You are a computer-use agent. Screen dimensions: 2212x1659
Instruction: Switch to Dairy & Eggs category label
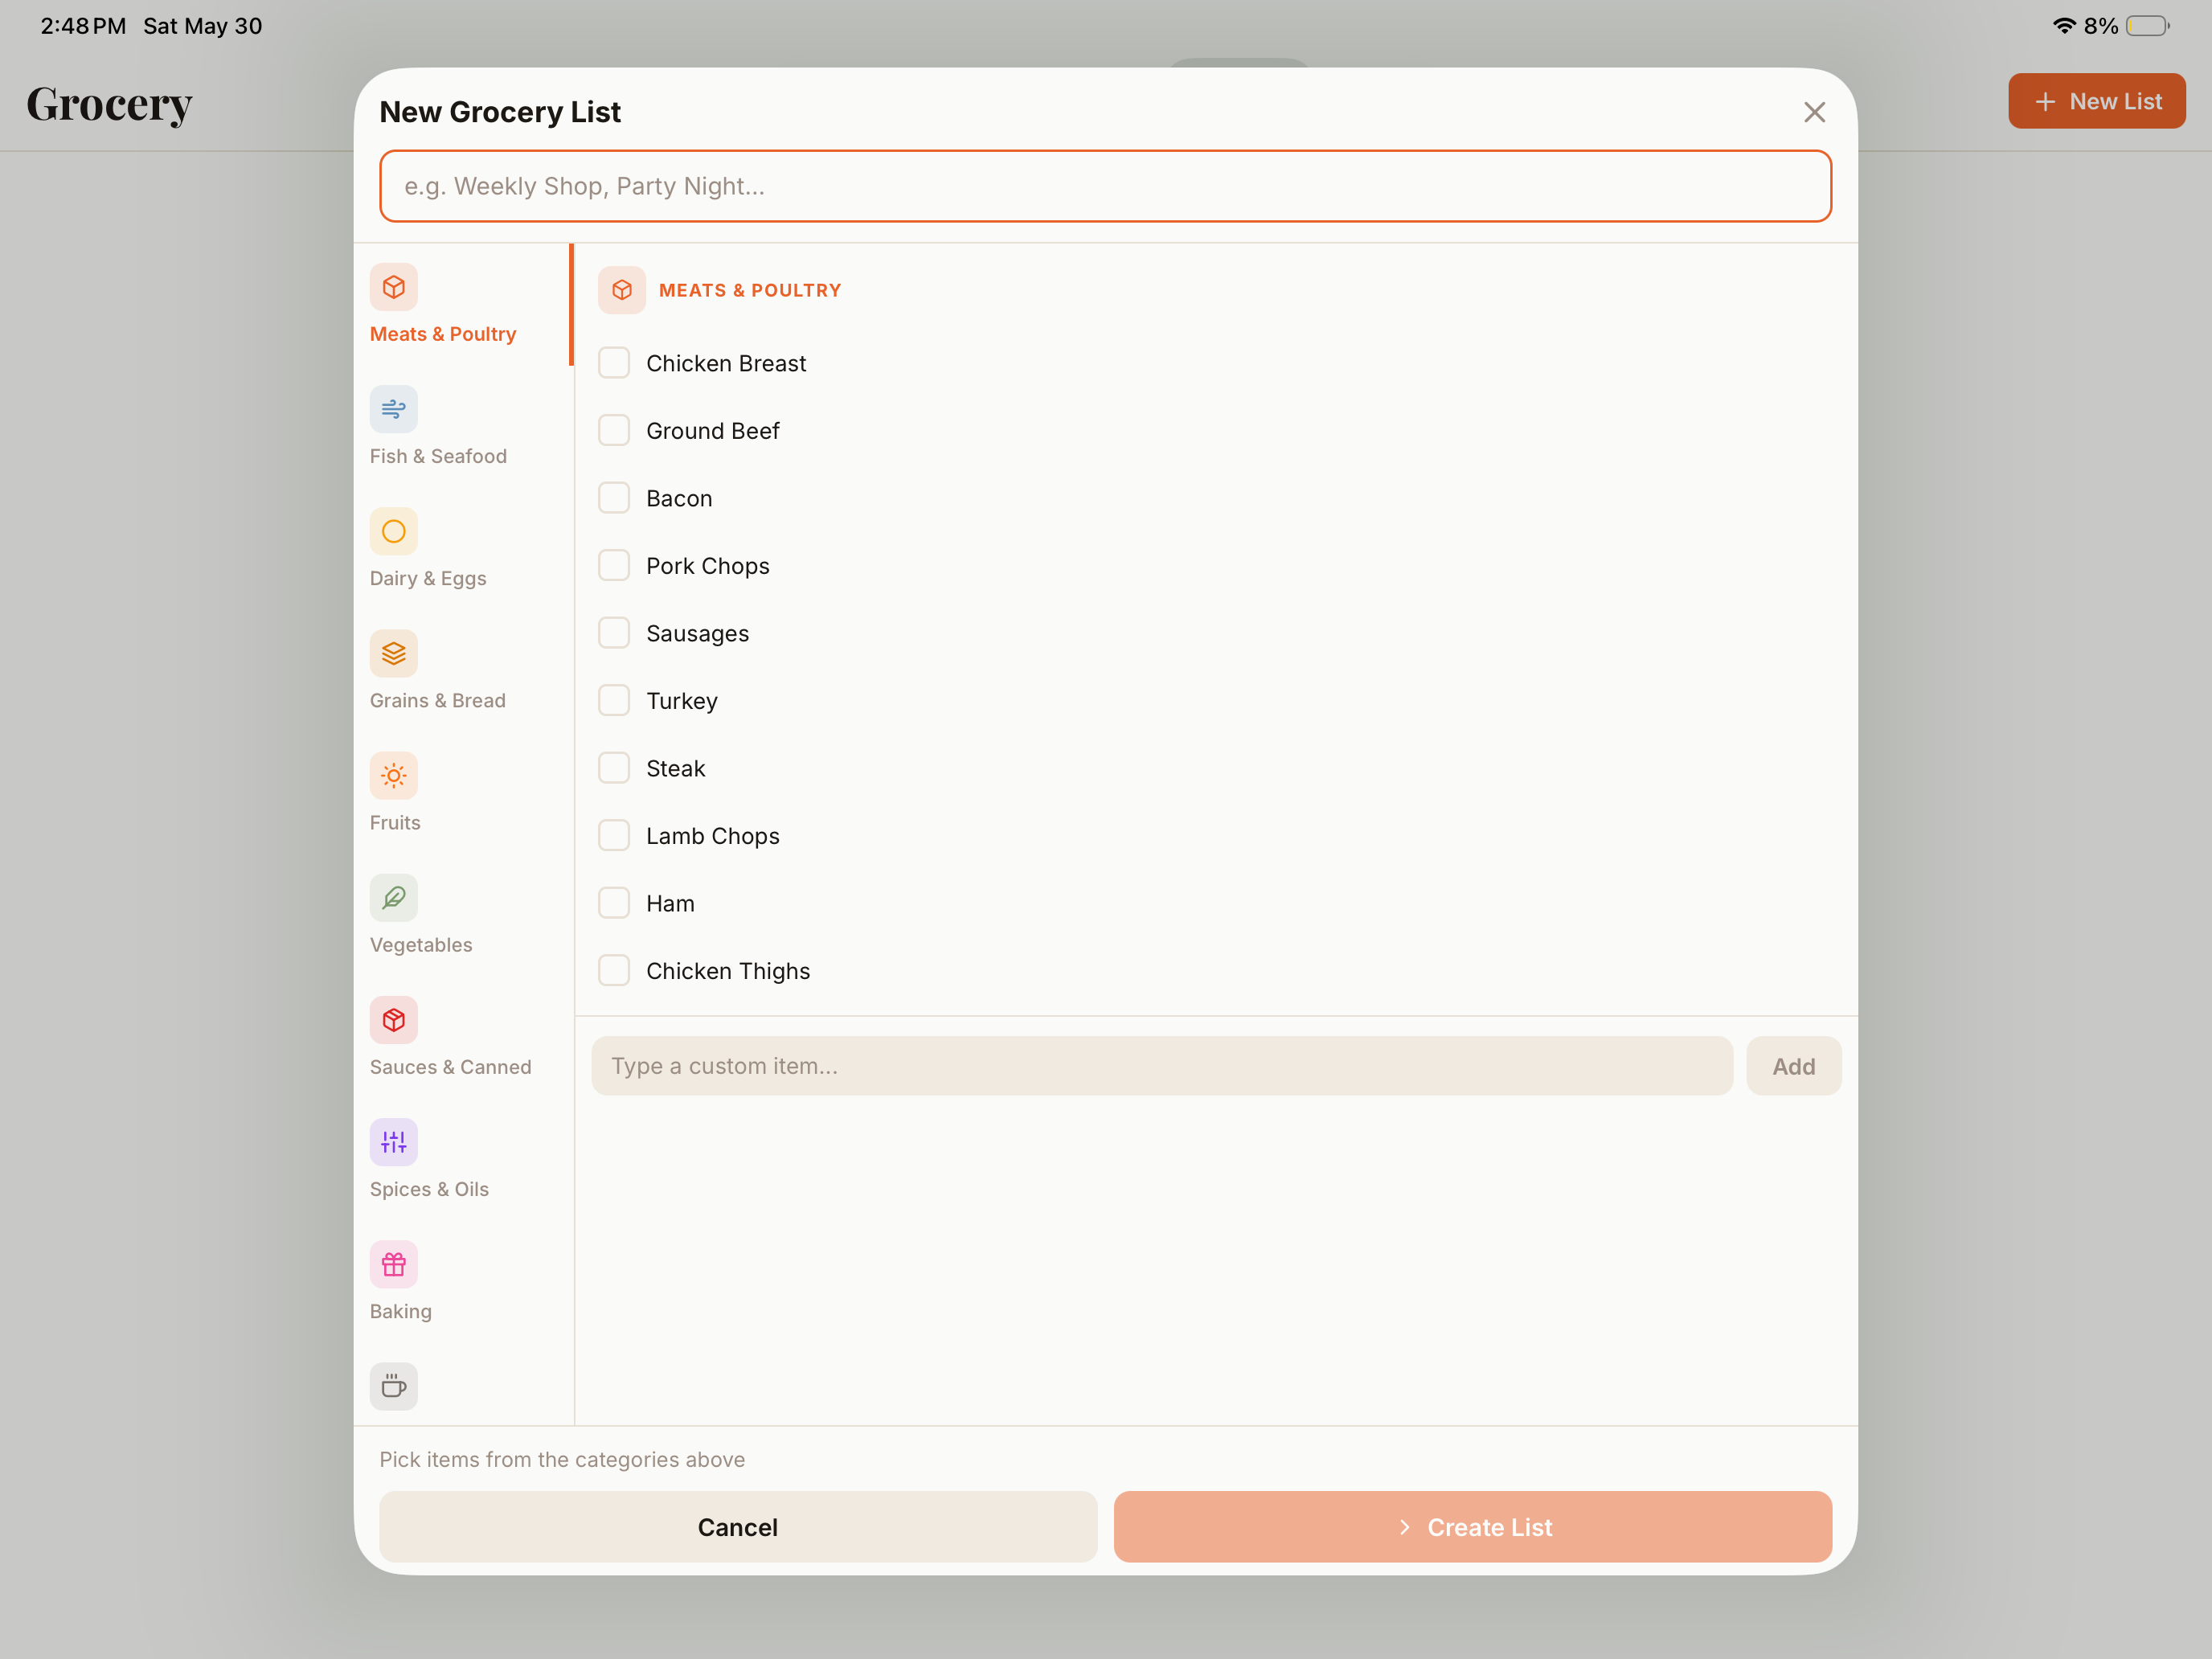(x=428, y=578)
